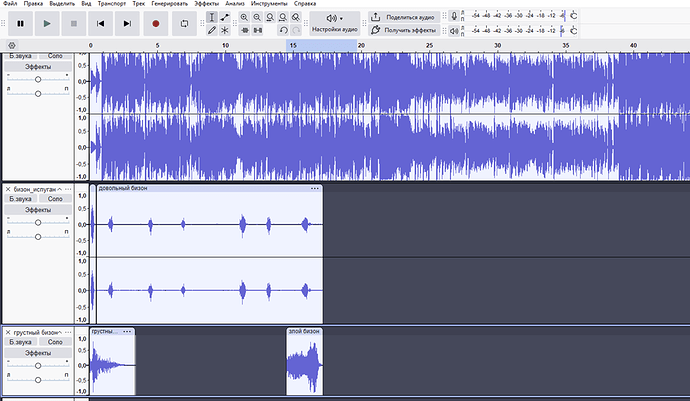Click the Поделиться аудио button
Screen dimensions: 690x401
[x=404, y=17]
